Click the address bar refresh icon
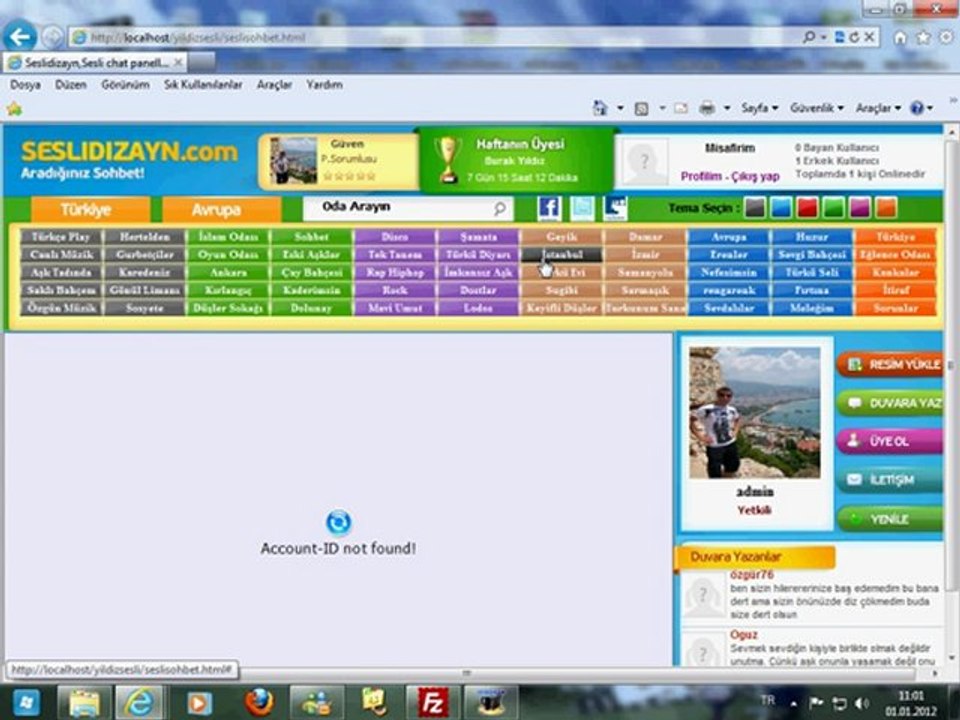960x720 pixels. click(855, 37)
